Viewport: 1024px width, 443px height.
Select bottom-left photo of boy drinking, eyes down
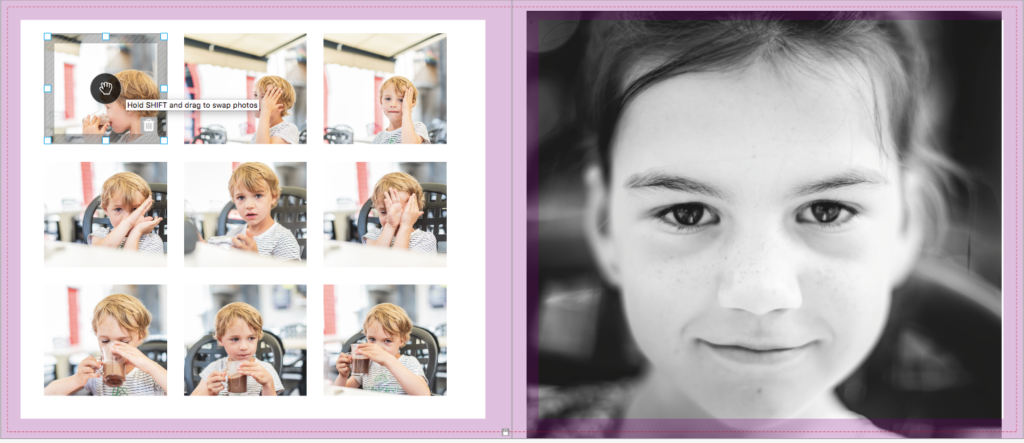click(105, 340)
